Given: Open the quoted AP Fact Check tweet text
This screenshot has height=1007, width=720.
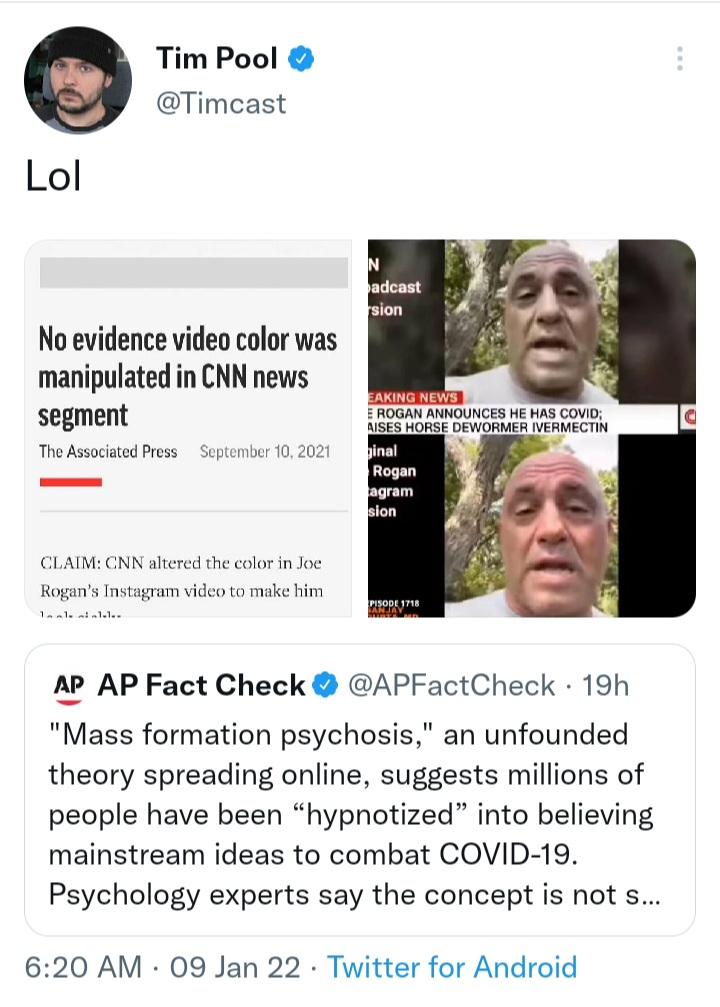Looking at the screenshot, I should (x=354, y=814).
